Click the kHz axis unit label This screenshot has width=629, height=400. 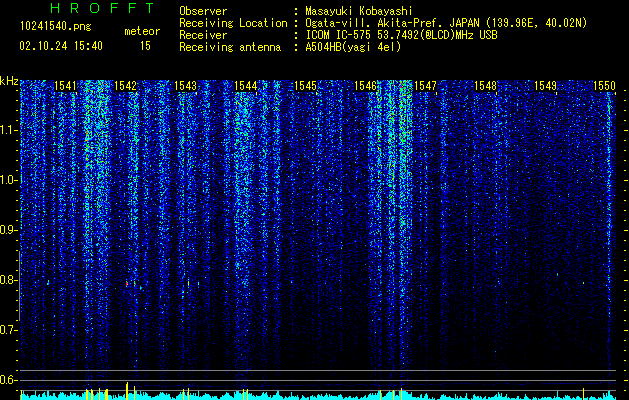click(9, 81)
